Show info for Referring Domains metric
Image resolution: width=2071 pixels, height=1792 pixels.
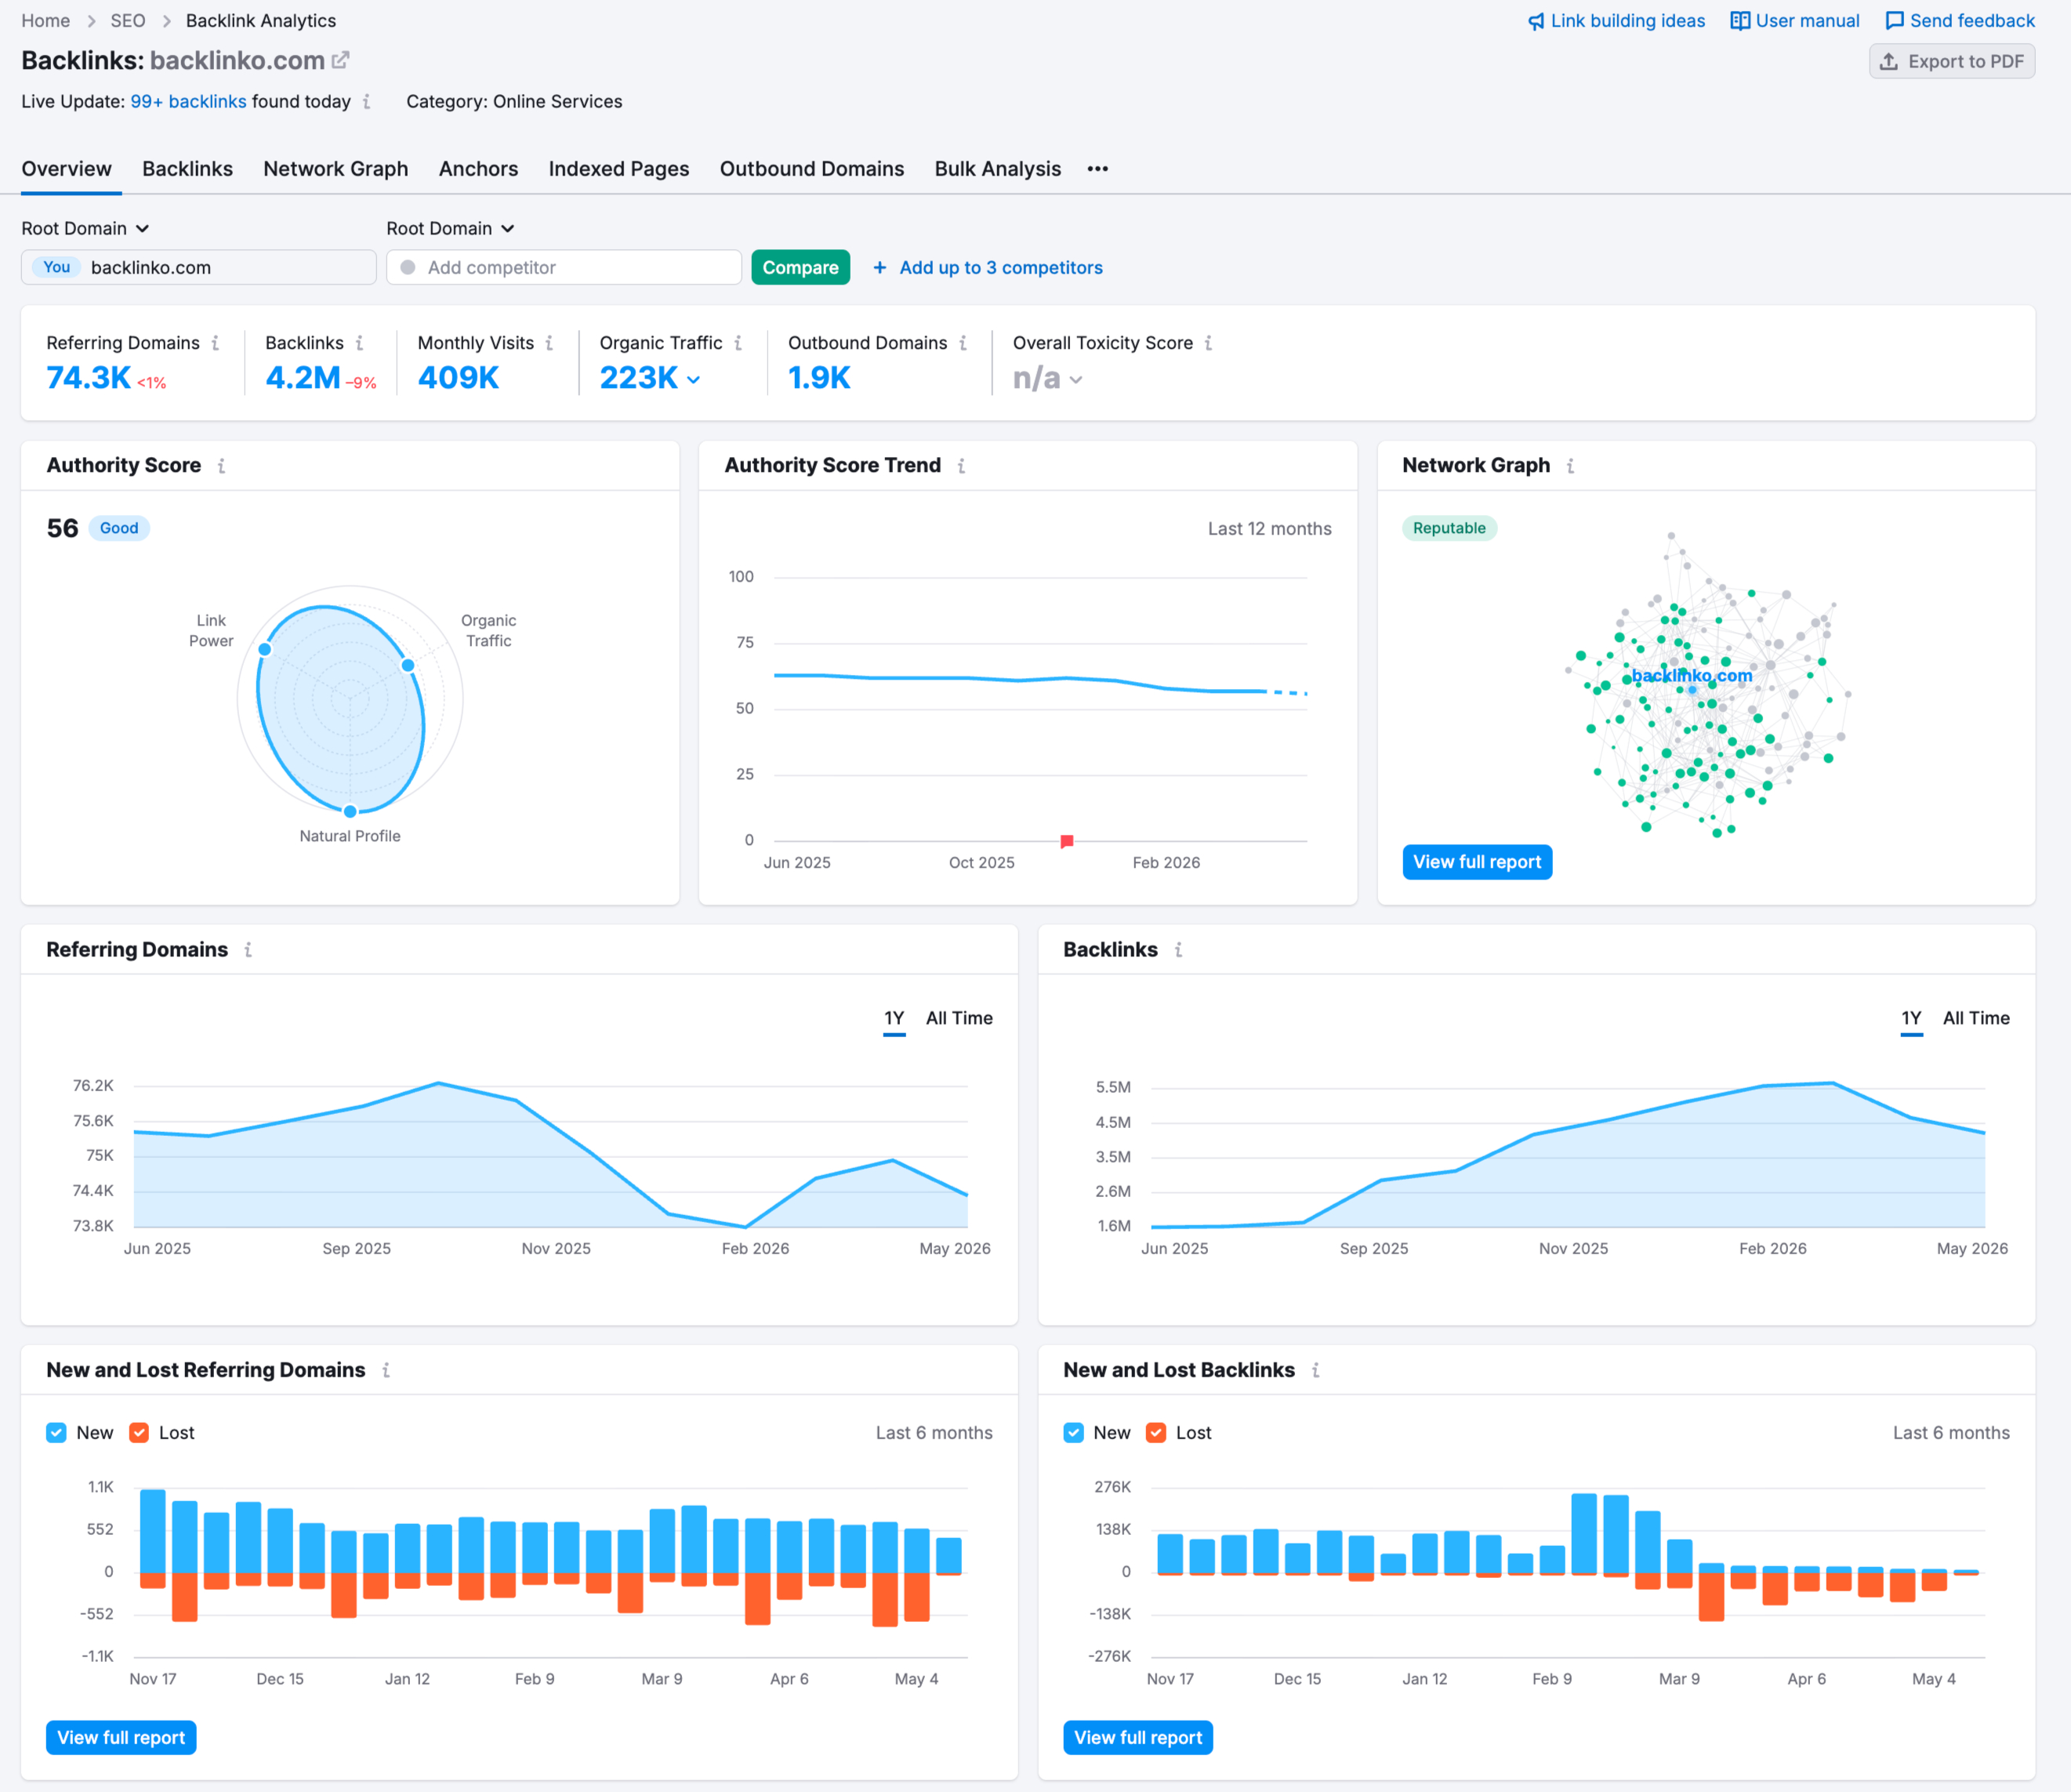point(215,343)
